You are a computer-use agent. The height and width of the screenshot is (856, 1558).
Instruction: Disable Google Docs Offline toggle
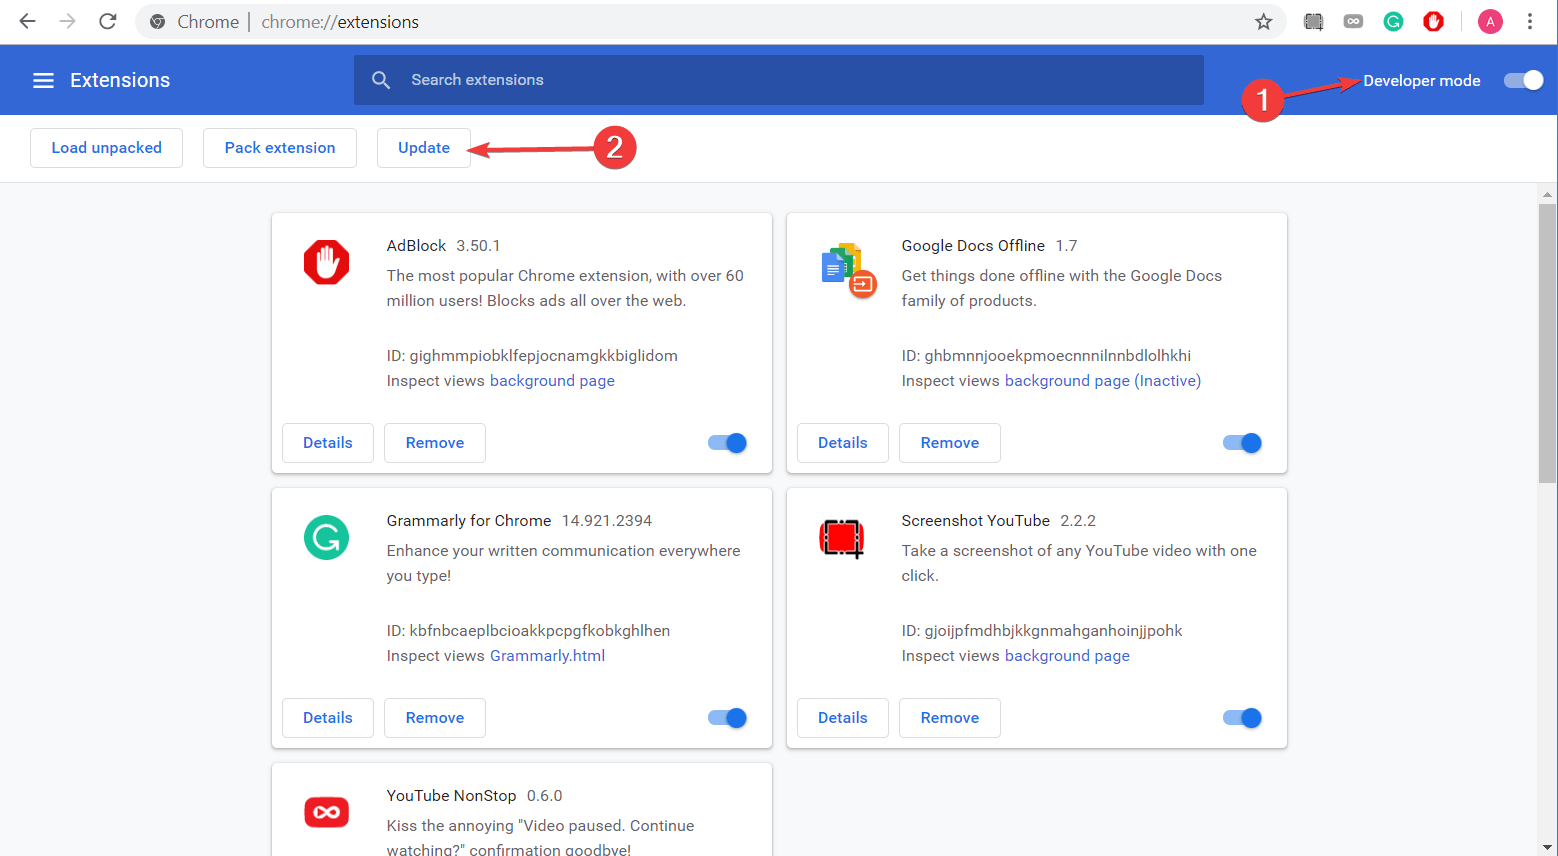point(1243,443)
